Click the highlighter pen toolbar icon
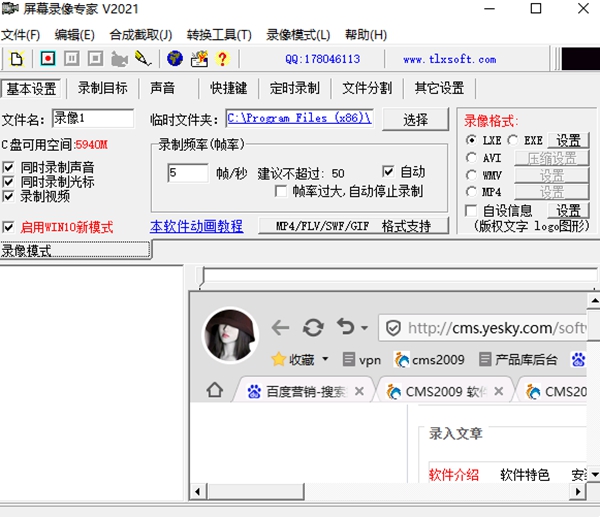The height and width of the screenshot is (517, 600). pyautogui.click(x=143, y=59)
